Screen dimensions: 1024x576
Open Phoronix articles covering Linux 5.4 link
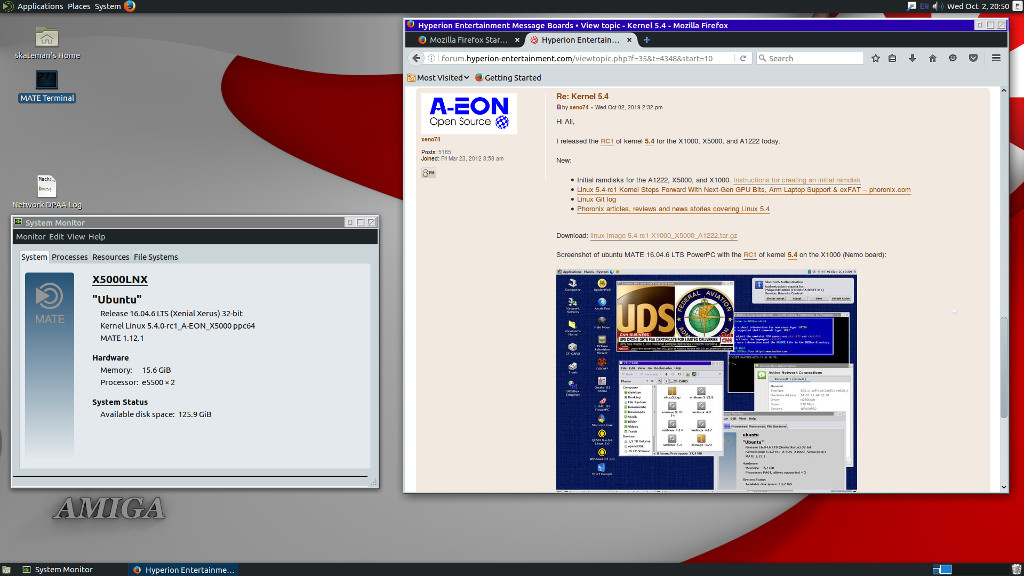(x=673, y=209)
